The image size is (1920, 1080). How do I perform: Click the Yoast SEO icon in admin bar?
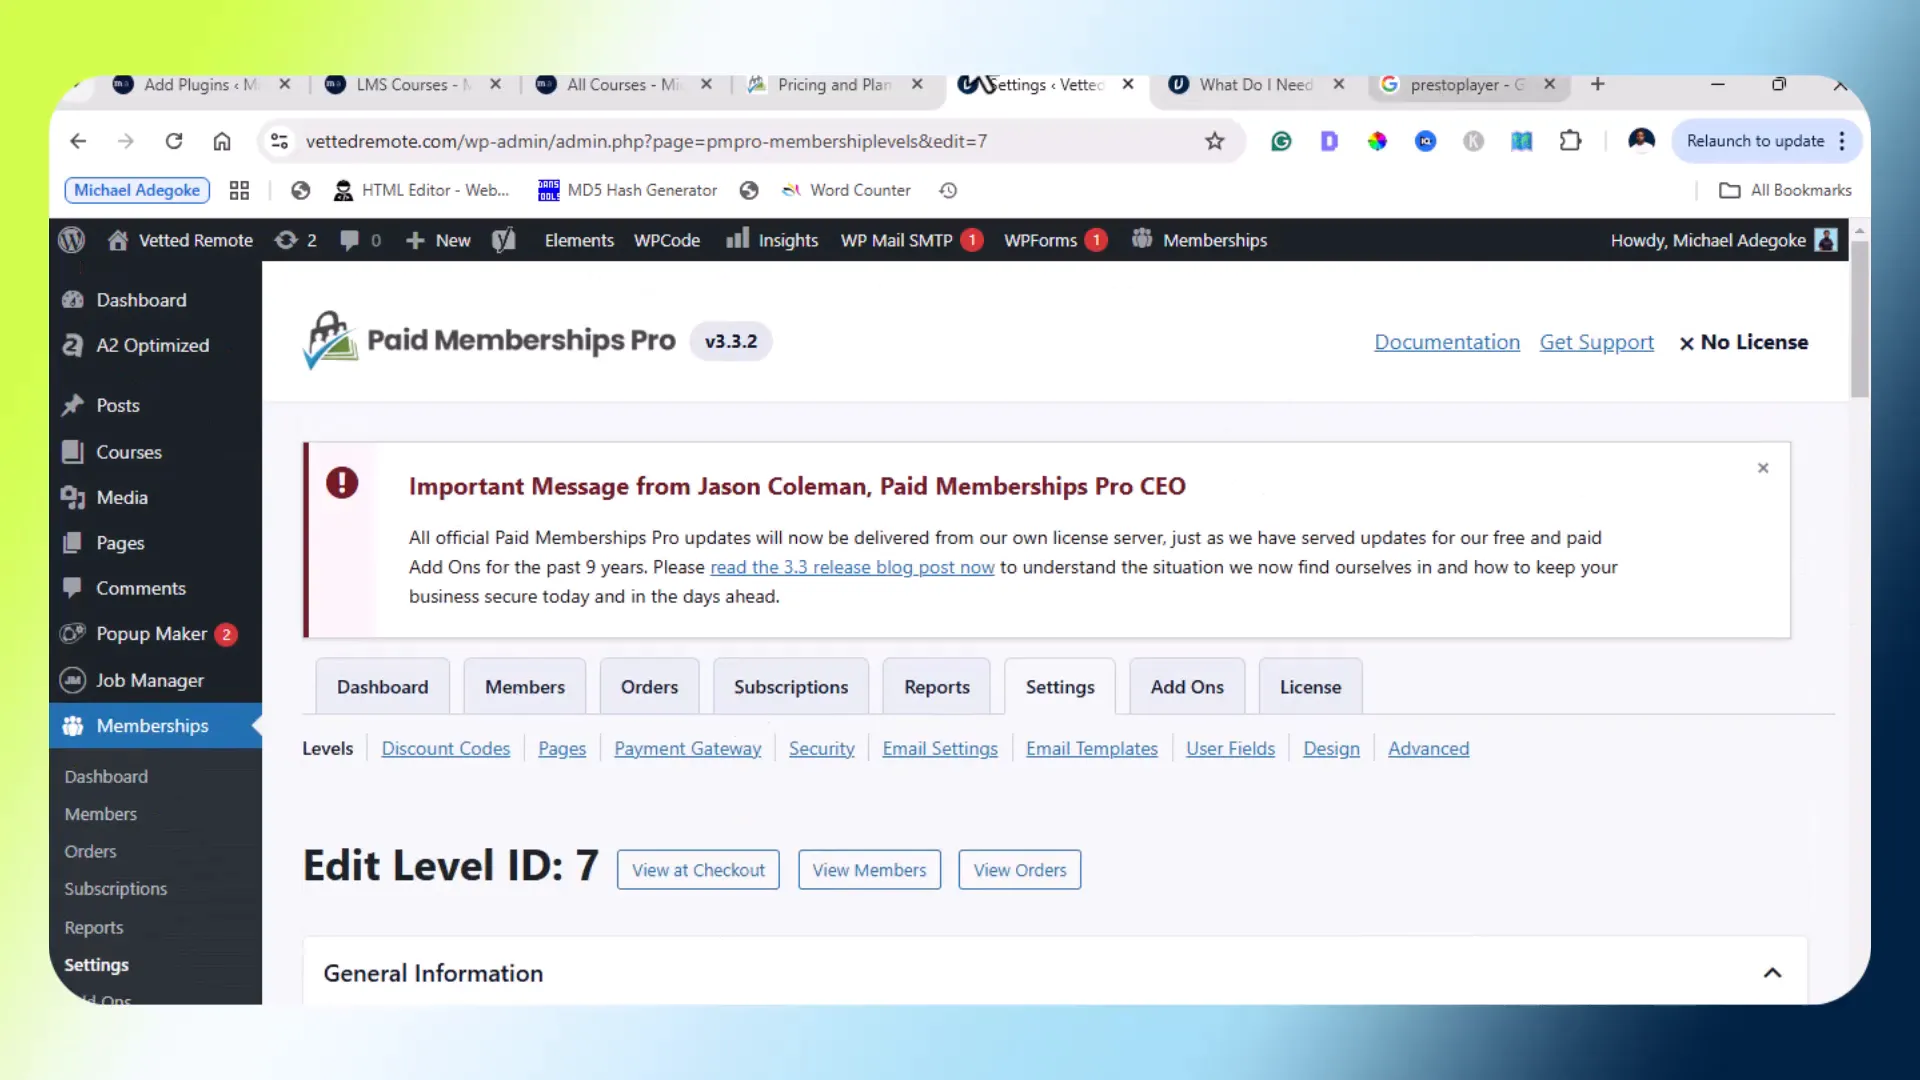[504, 240]
